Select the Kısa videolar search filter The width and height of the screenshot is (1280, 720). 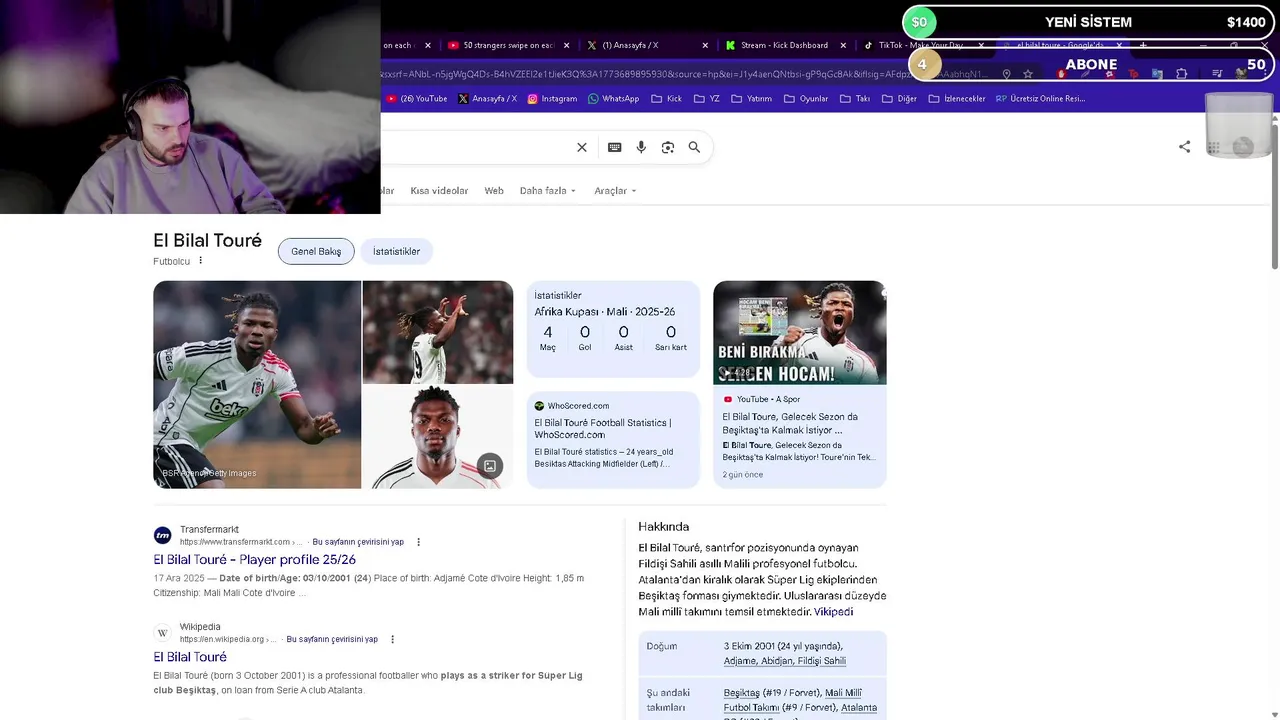tap(439, 191)
